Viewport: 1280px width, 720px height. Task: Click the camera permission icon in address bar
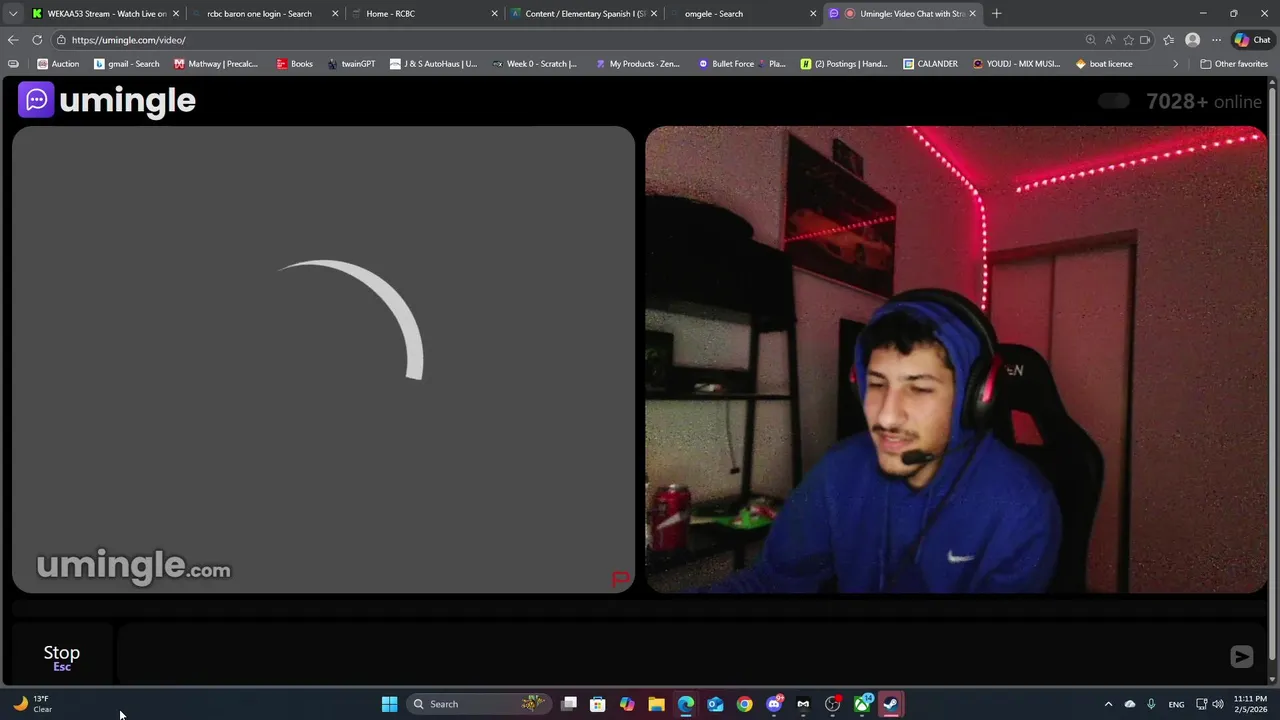[1145, 40]
